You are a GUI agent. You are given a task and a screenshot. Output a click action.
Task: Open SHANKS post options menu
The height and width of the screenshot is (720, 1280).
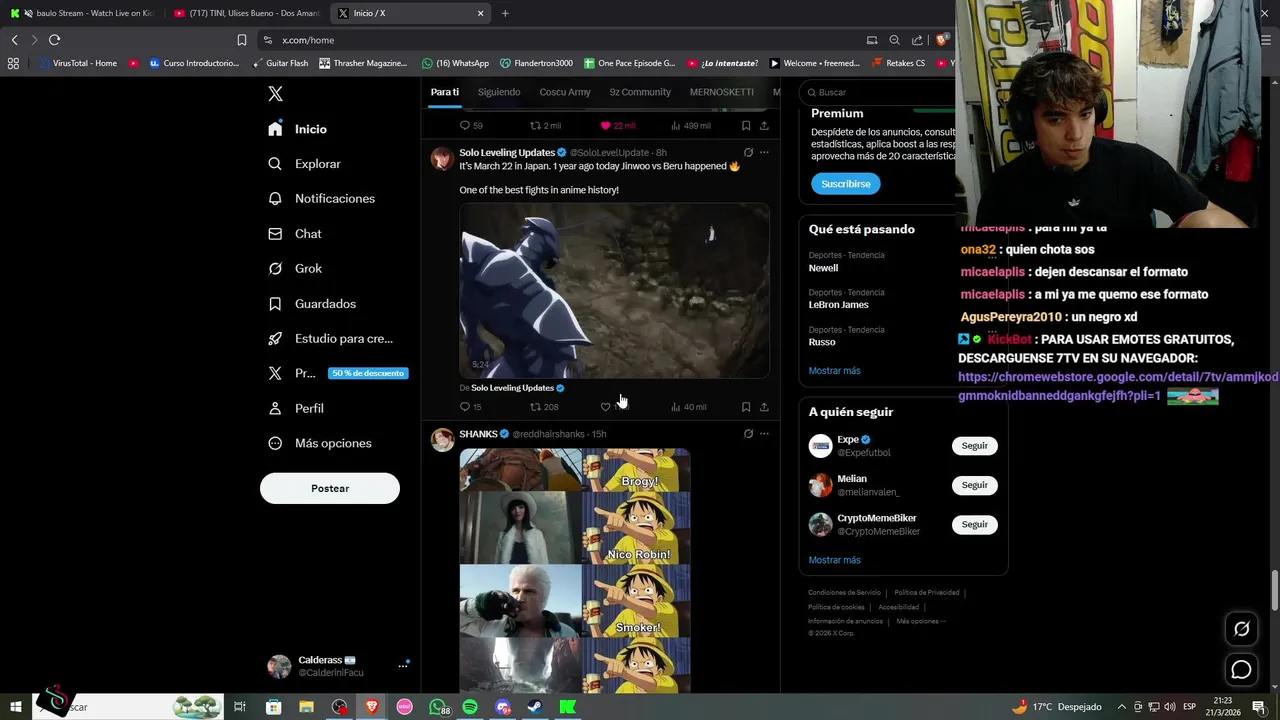click(764, 434)
